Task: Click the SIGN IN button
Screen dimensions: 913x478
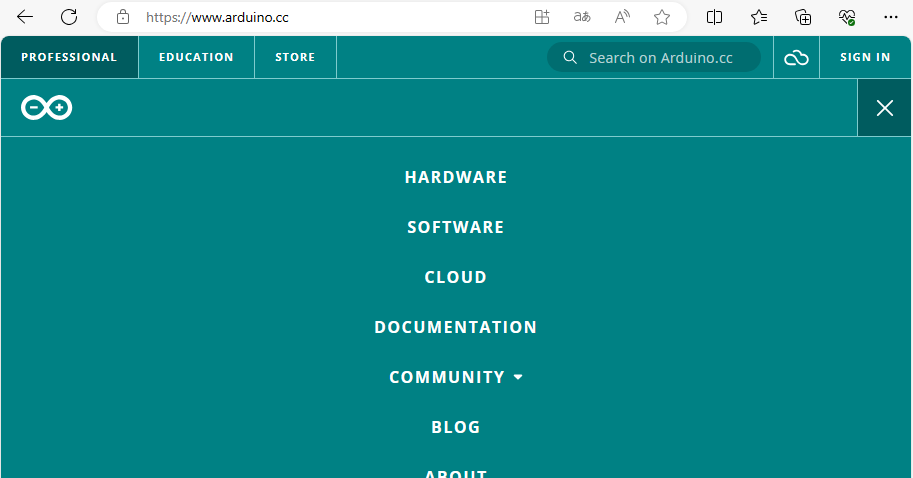Action: 865,57
